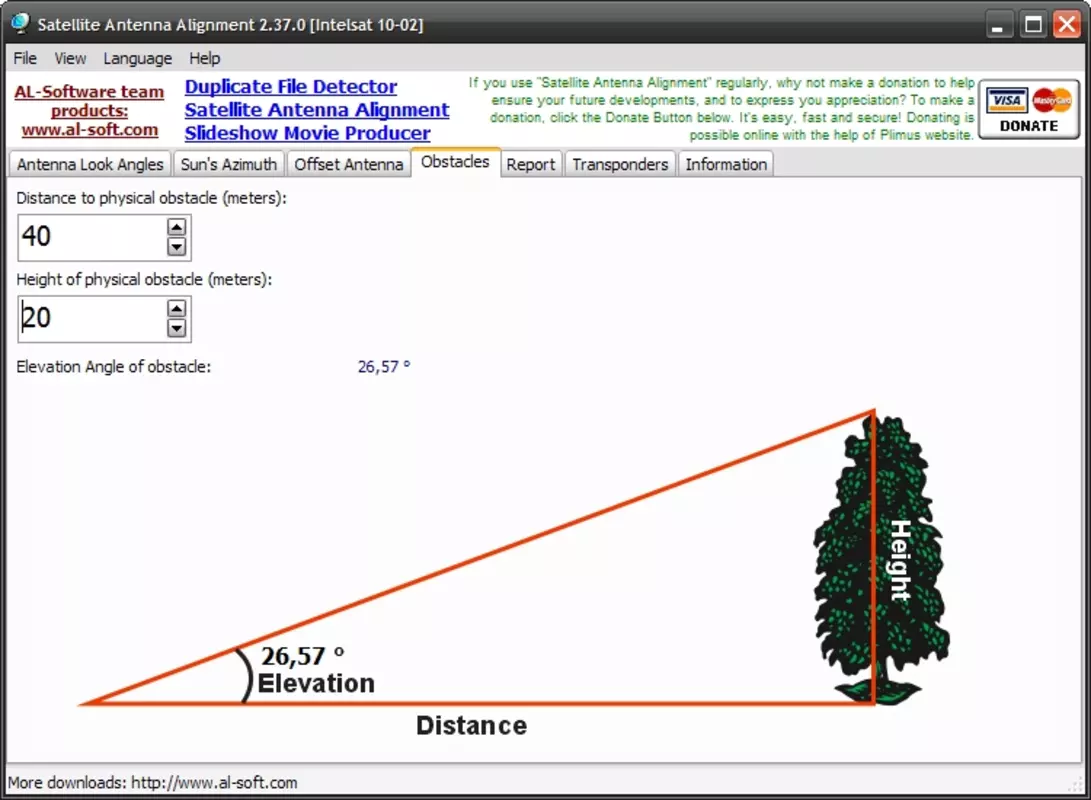Open the Duplicate File Detector link

(x=291, y=86)
